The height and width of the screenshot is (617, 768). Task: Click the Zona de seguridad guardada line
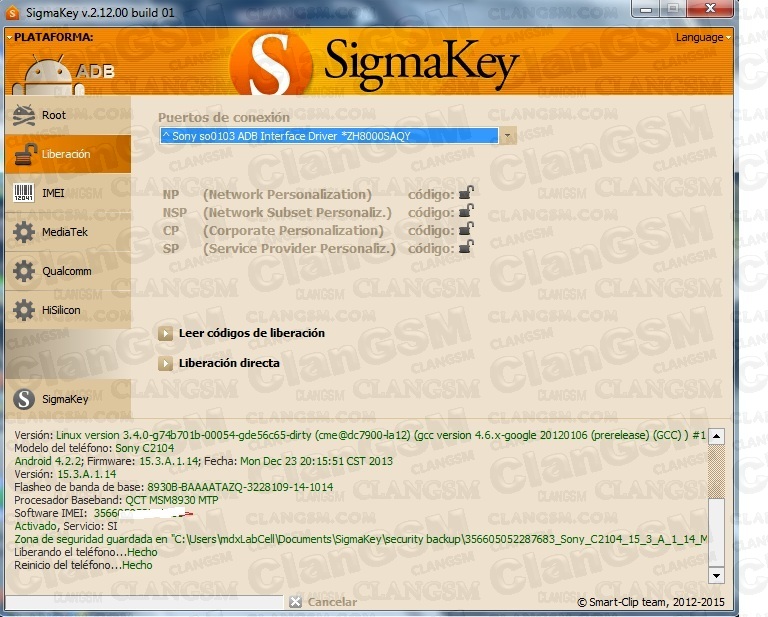point(360,539)
